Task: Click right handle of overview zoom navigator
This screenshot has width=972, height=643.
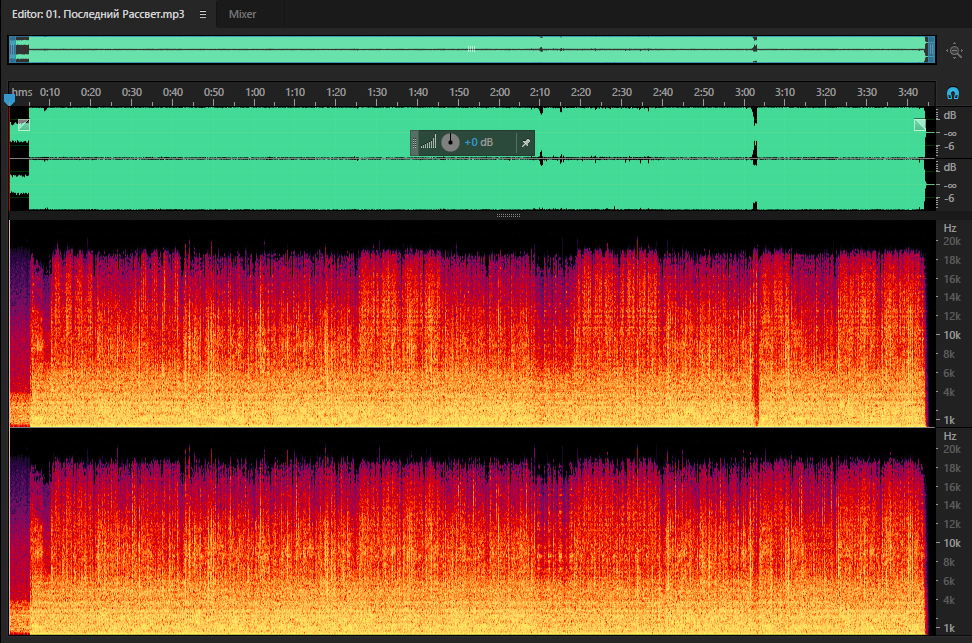Action: pyautogui.click(x=930, y=50)
